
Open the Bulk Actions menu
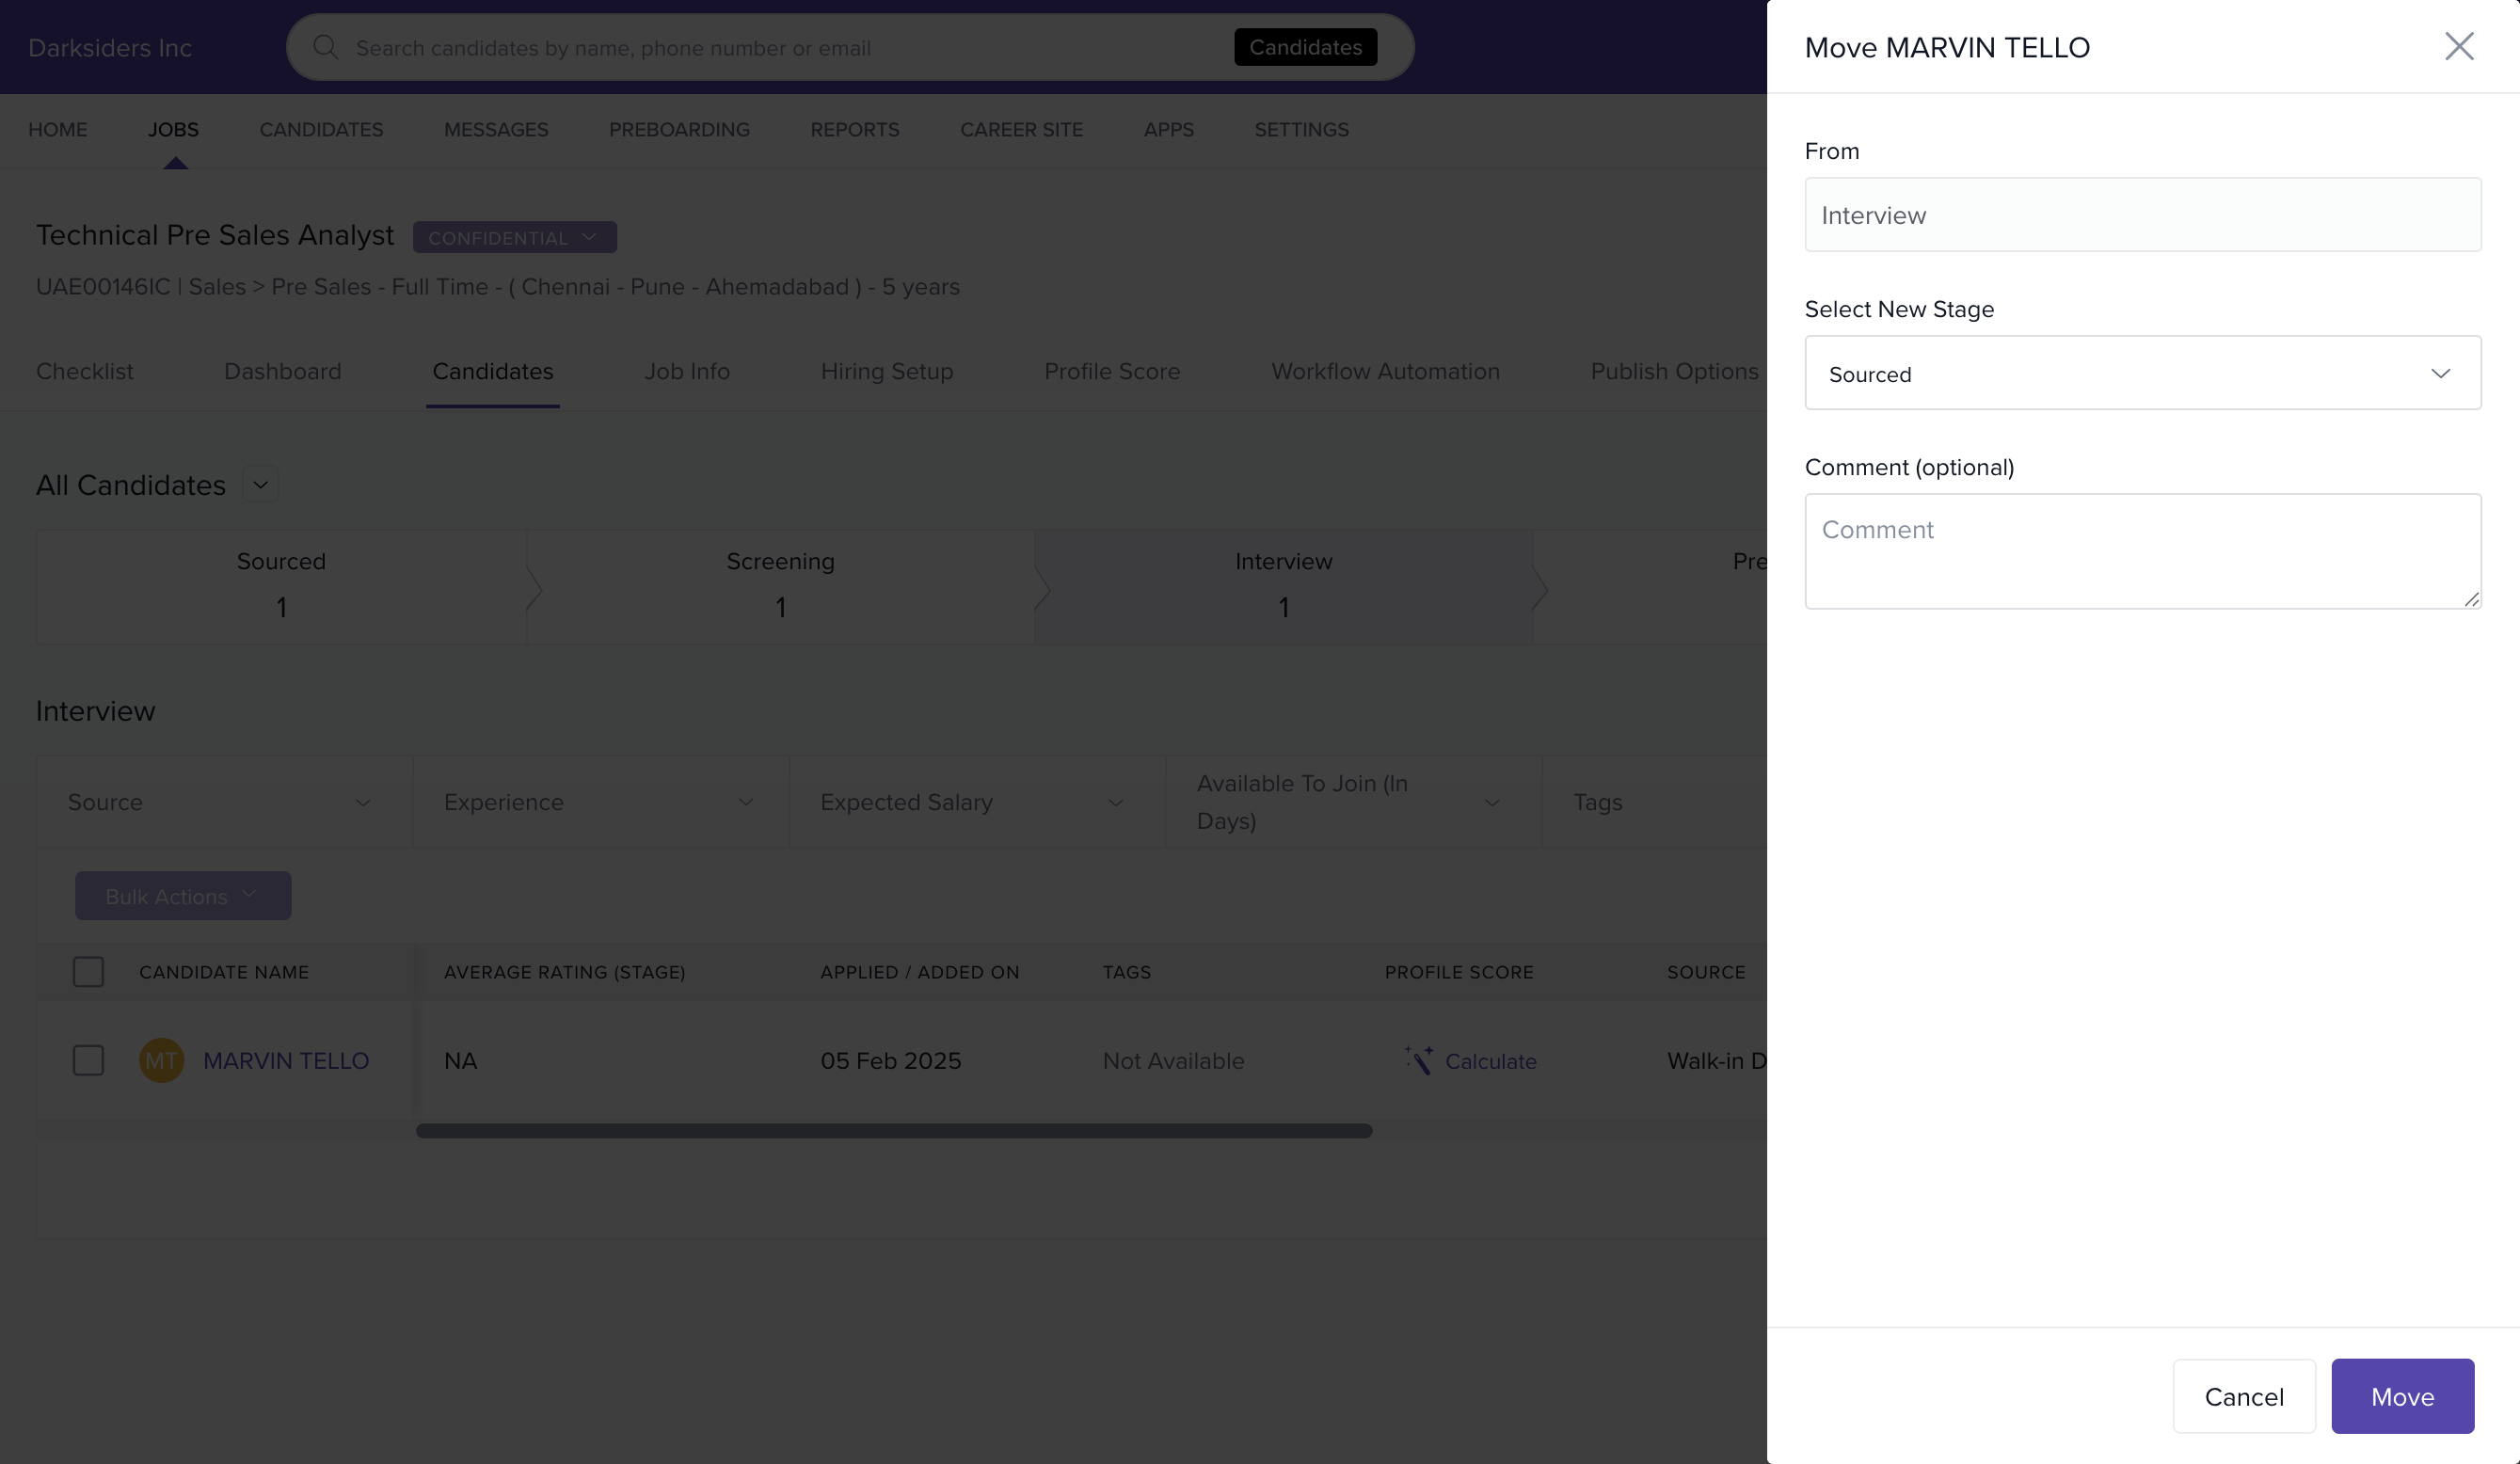pyautogui.click(x=183, y=896)
